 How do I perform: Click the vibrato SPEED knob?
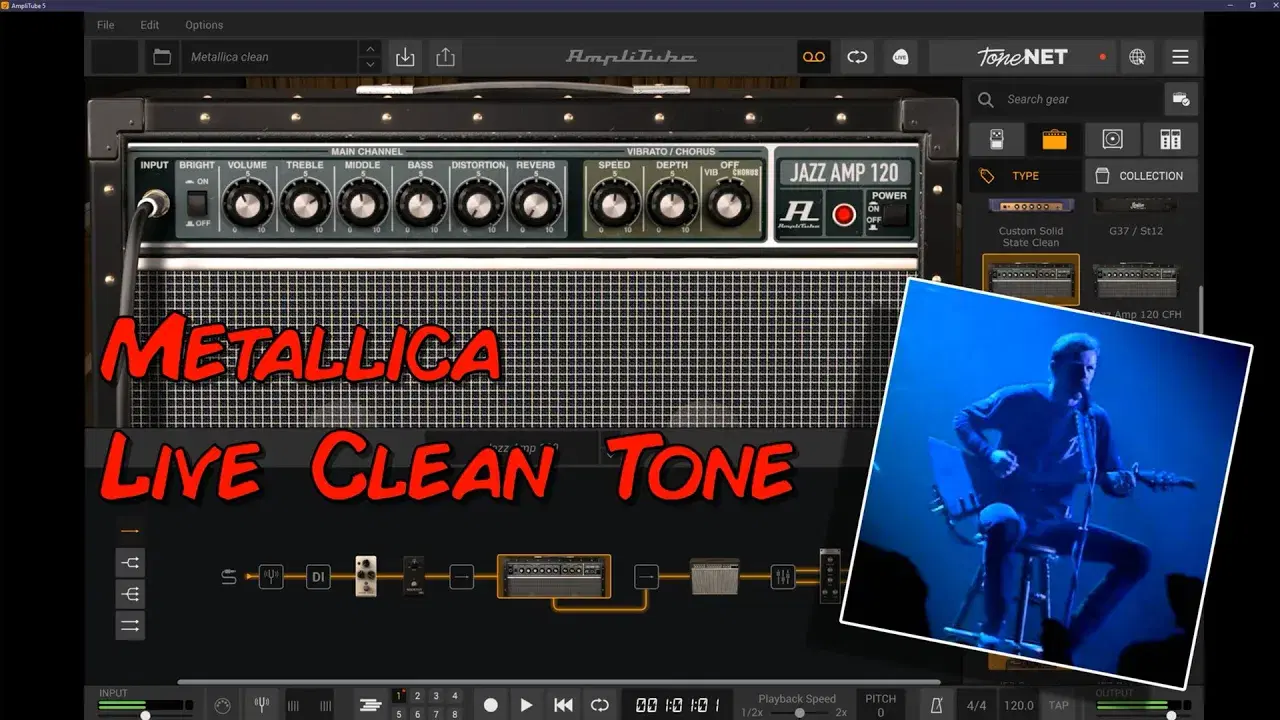pyautogui.click(x=614, y=204)
